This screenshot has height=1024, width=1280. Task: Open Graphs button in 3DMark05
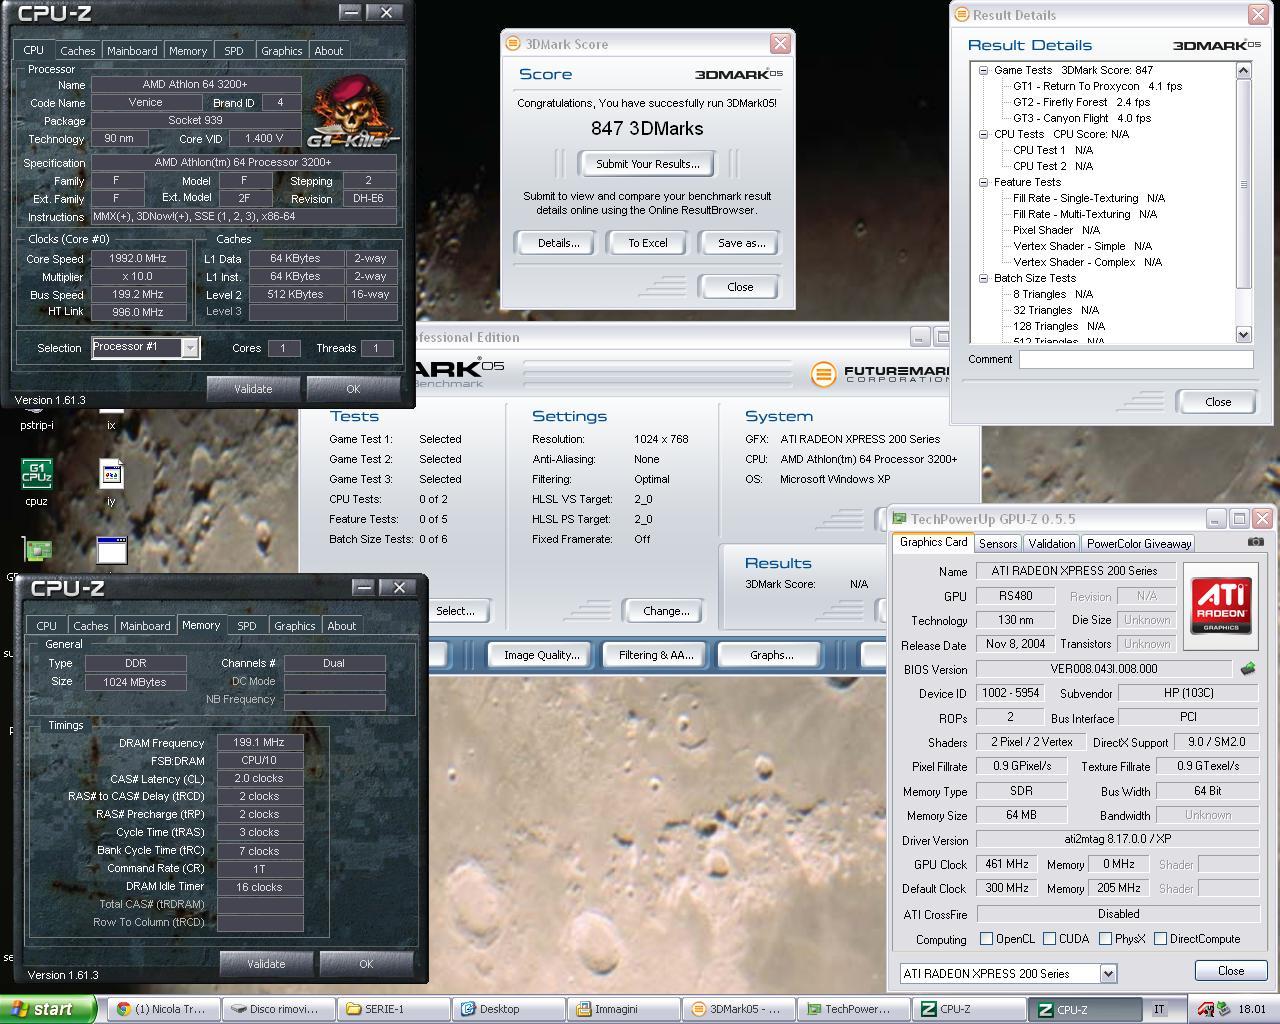point(770,655)
